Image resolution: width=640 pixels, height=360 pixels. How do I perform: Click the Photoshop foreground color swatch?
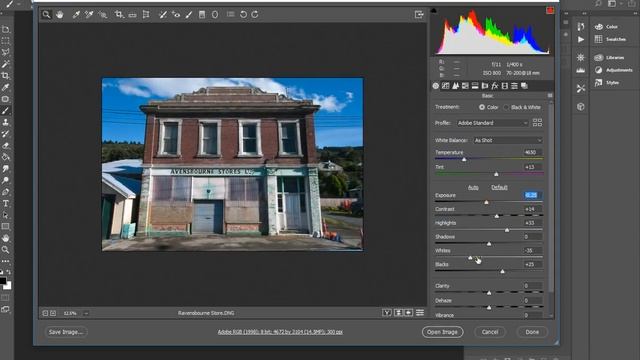pos(3,281)
